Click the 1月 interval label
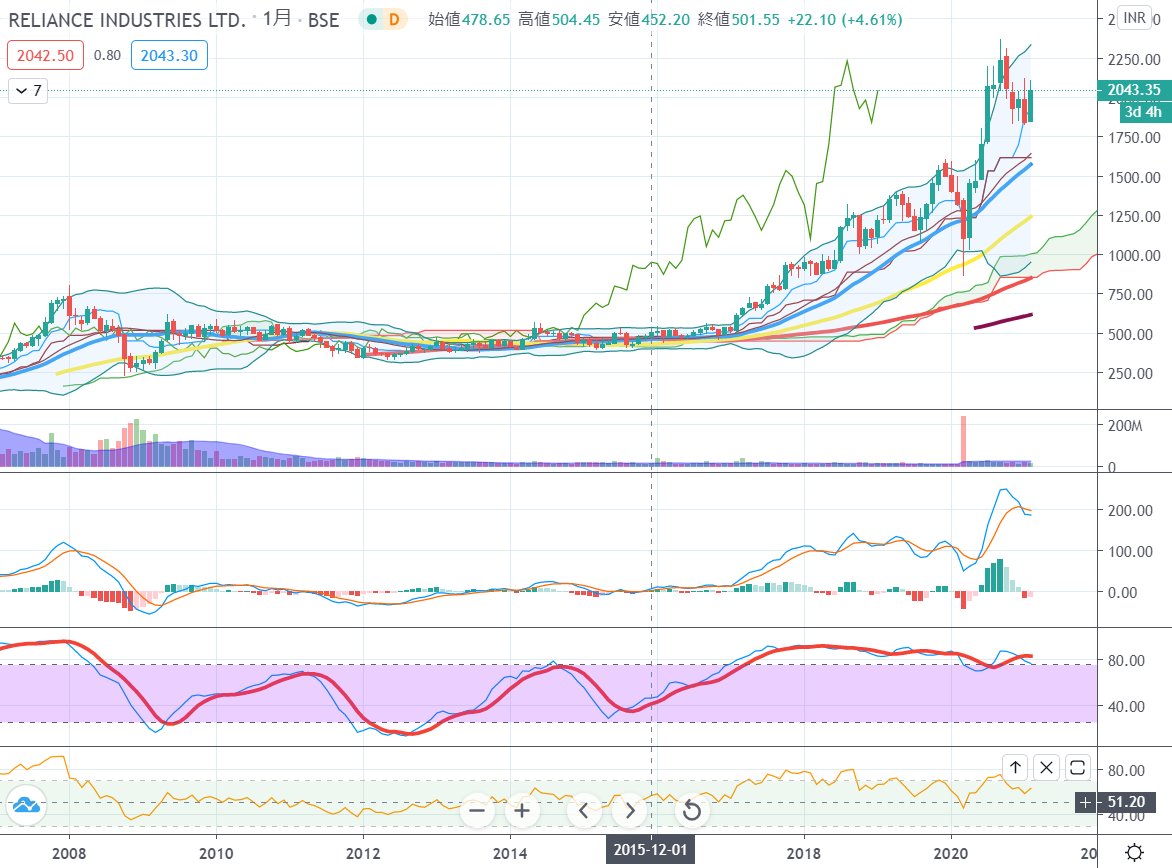This screenshot has height=868, width=1172. point(277,19)
